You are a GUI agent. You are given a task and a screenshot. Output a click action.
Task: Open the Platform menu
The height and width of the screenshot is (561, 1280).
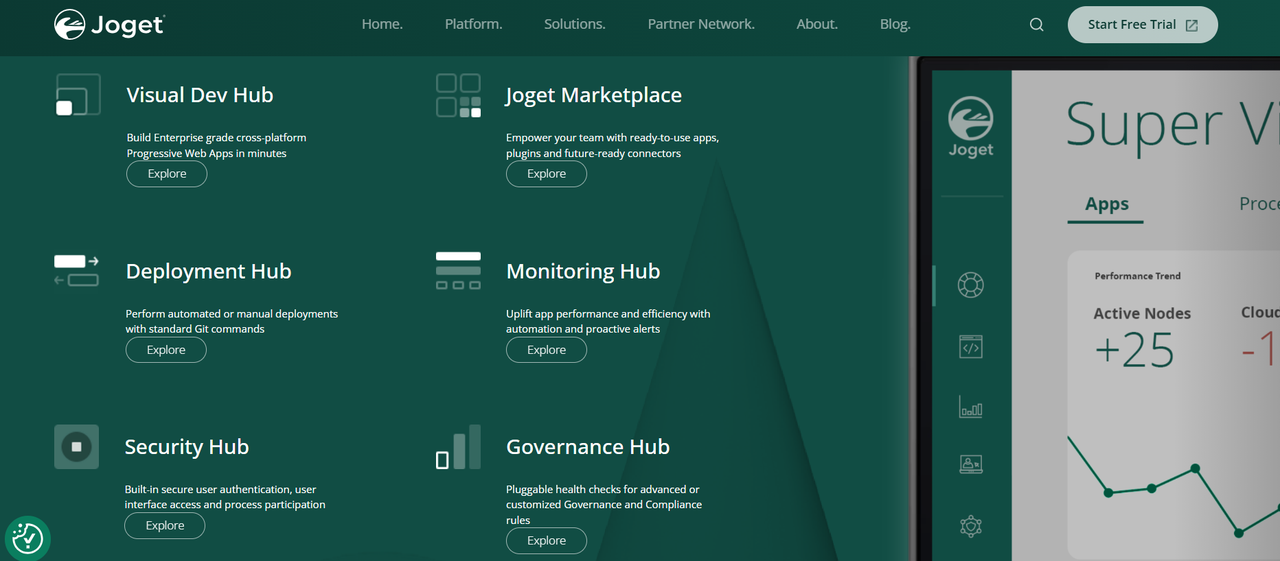(474, 24)
